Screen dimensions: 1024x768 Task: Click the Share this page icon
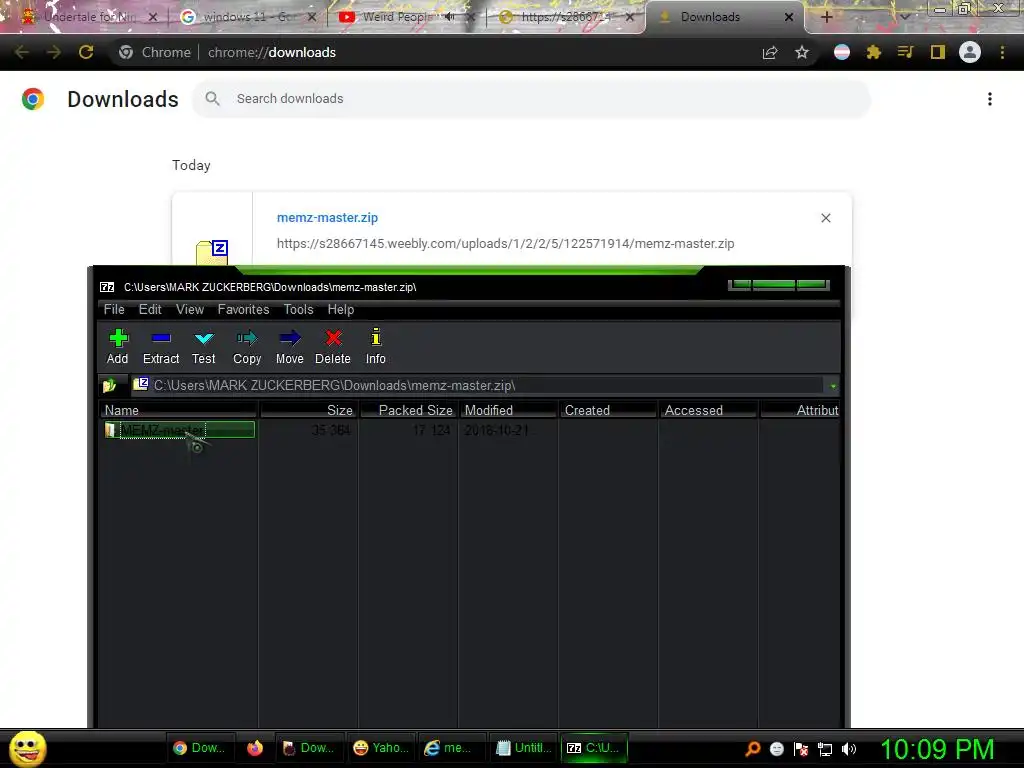tap(770, 52)
